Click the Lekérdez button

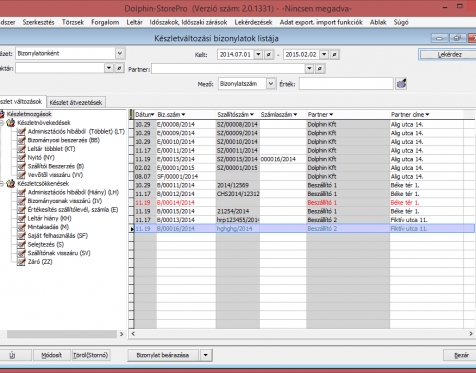448,55
